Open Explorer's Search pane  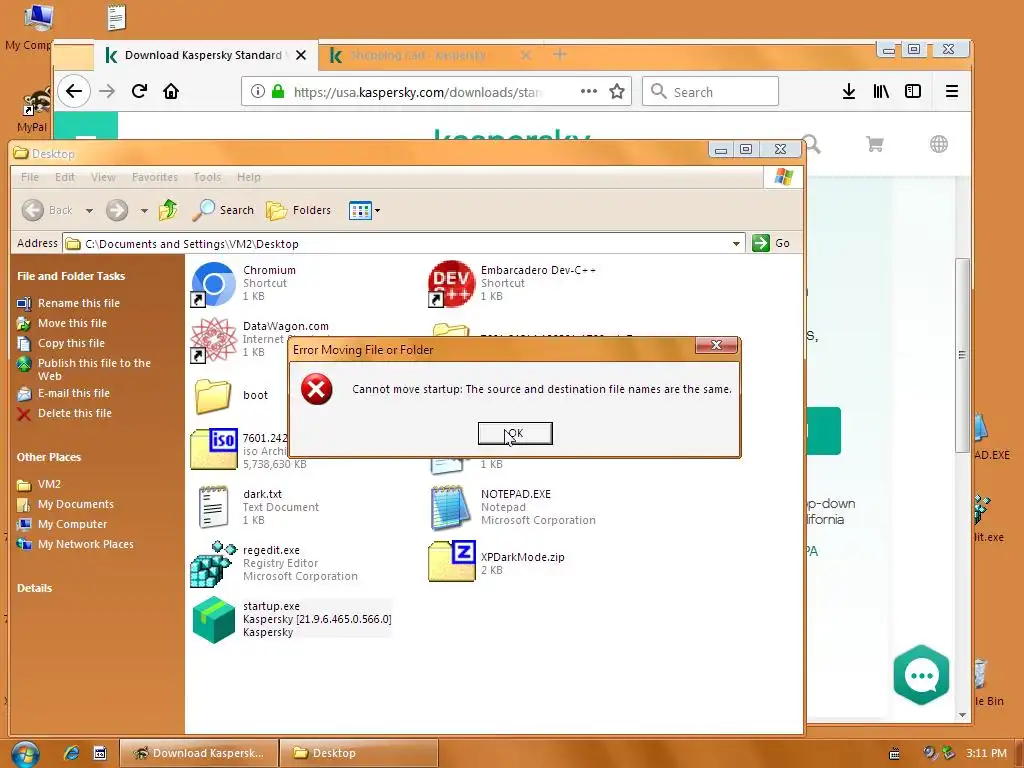[223, 210]
